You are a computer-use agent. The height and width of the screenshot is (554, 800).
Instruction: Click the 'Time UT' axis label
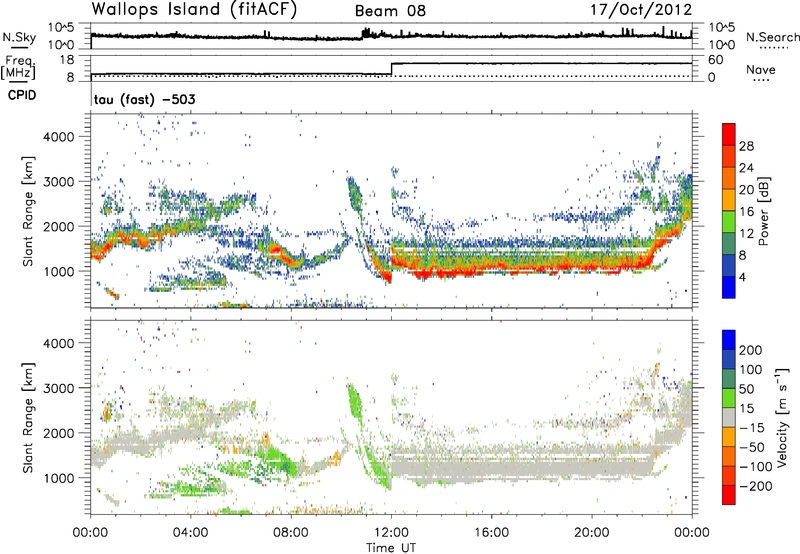pos(391,548)
